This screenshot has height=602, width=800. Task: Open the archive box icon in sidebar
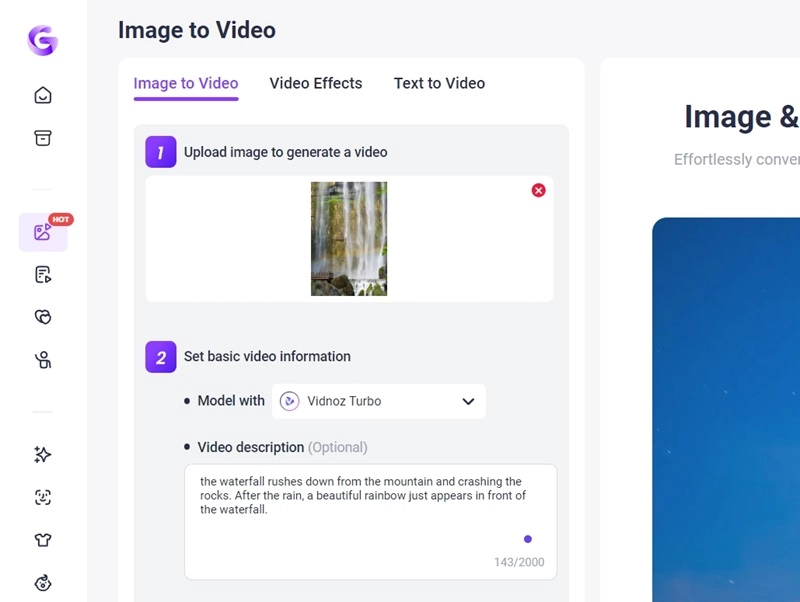(43, 138)
